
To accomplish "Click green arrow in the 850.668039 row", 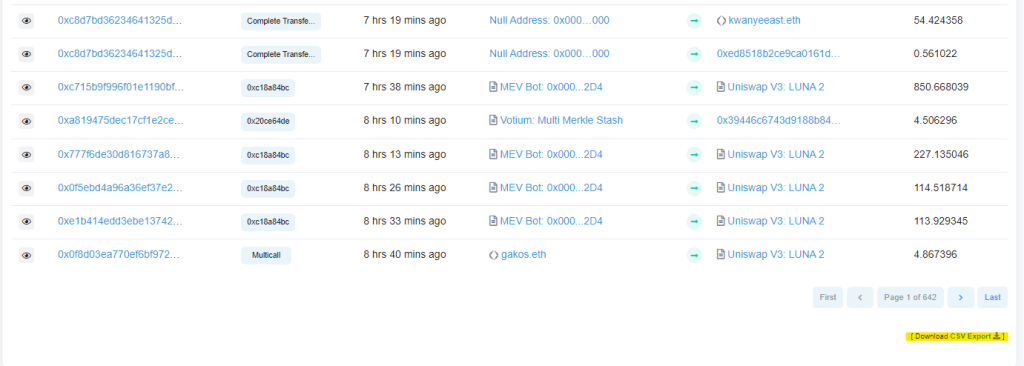I will pos(694,88).
